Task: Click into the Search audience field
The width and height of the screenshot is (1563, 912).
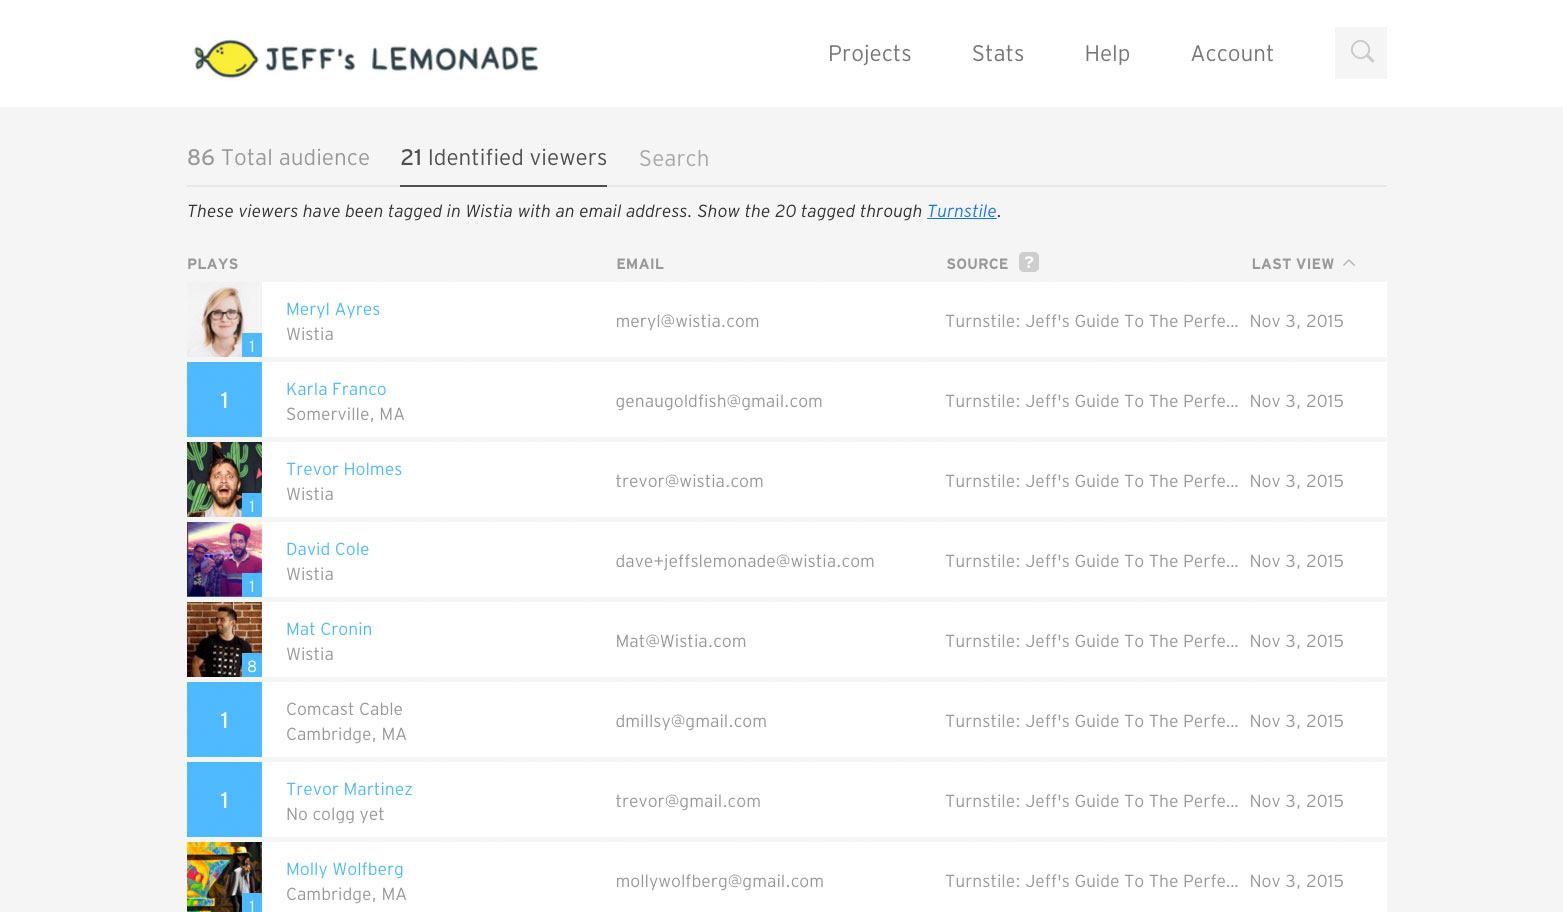Action: coord(674,159)
